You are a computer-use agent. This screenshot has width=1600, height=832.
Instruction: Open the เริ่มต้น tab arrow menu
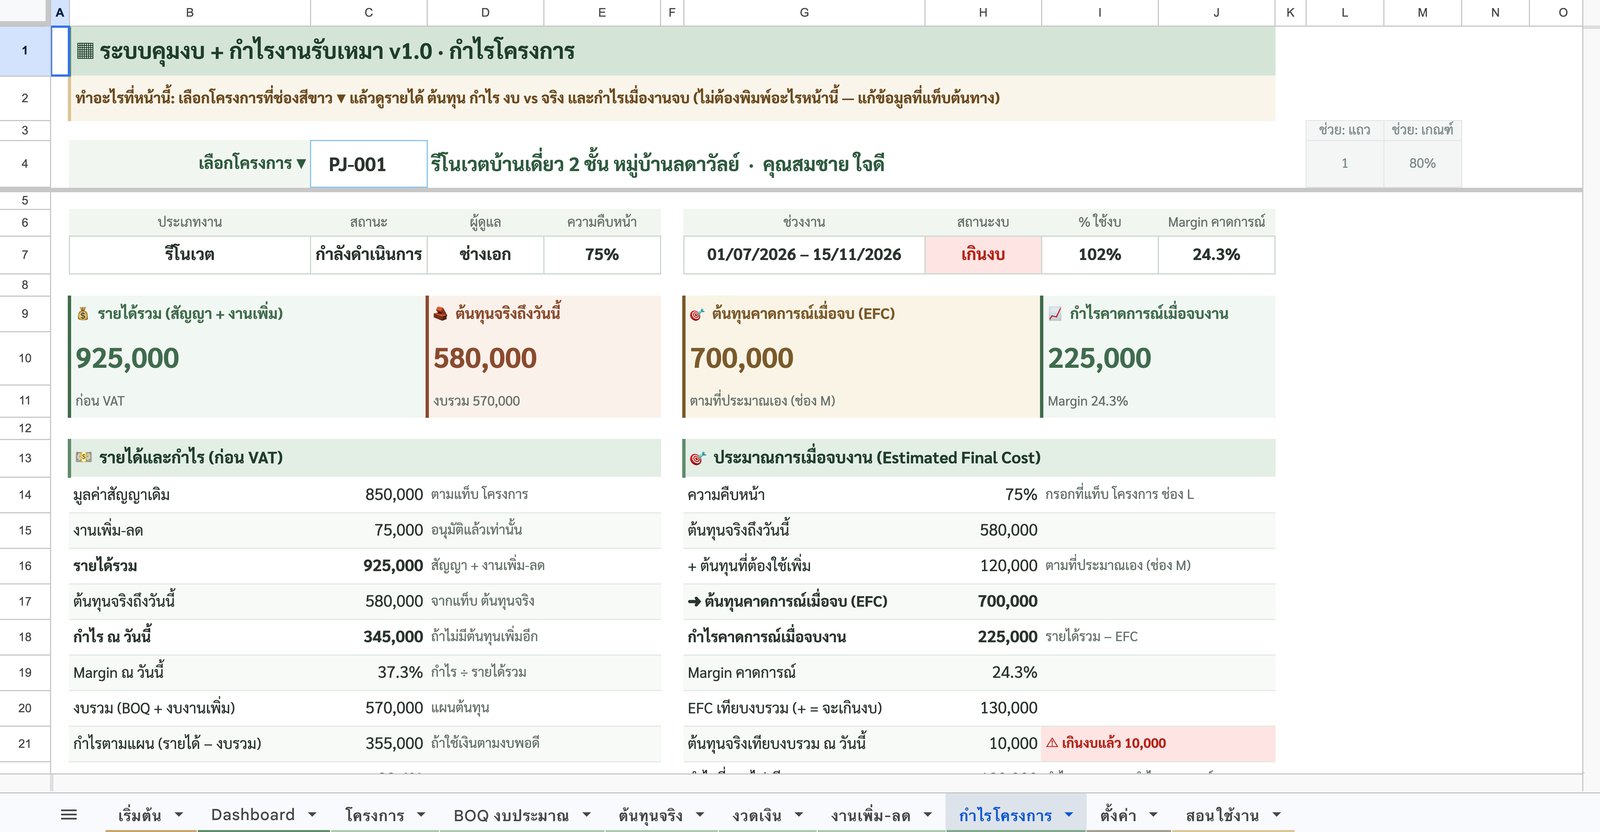coord(178,815)
